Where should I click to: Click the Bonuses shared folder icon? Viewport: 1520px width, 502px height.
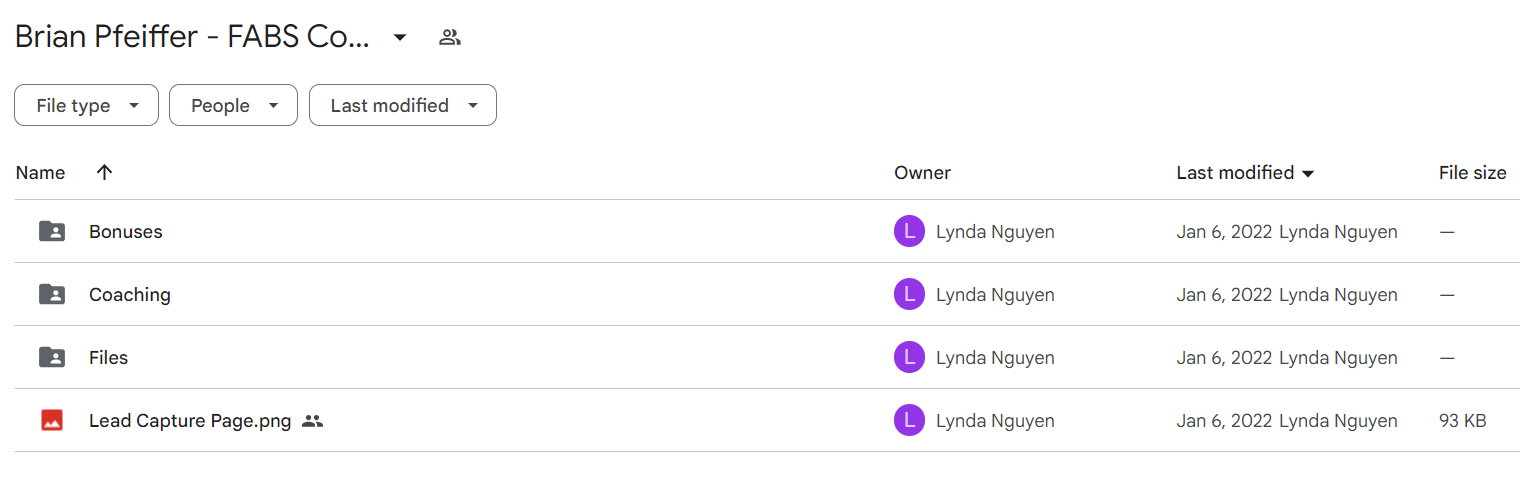click(52, 232)
